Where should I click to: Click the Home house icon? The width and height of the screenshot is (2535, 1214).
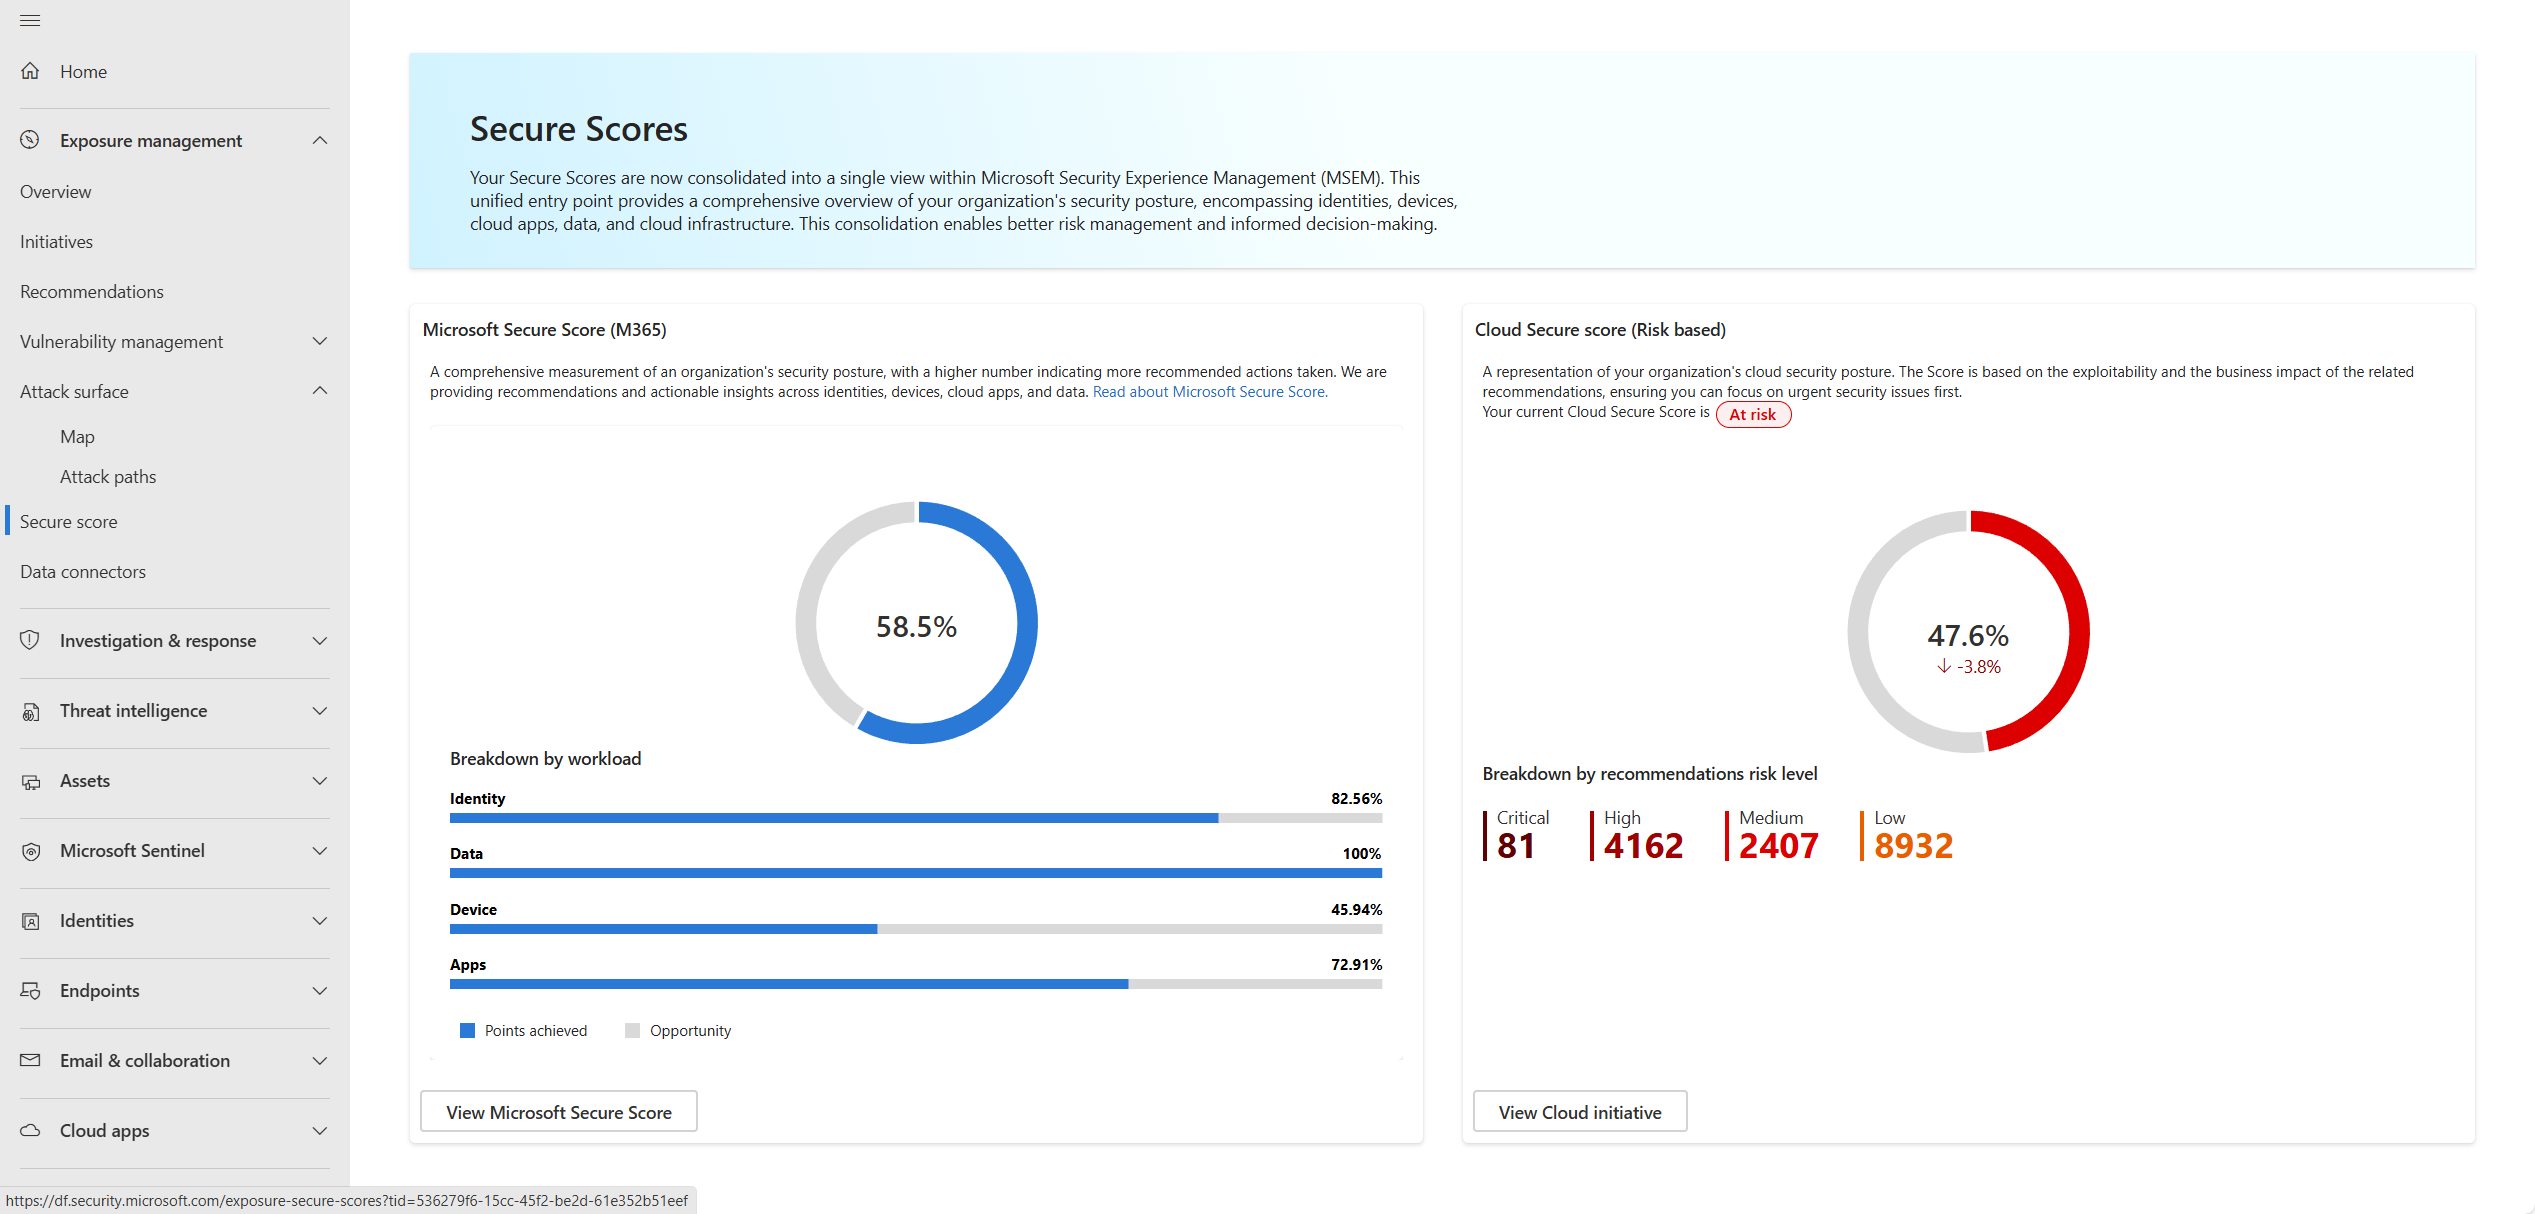[31, 71]
